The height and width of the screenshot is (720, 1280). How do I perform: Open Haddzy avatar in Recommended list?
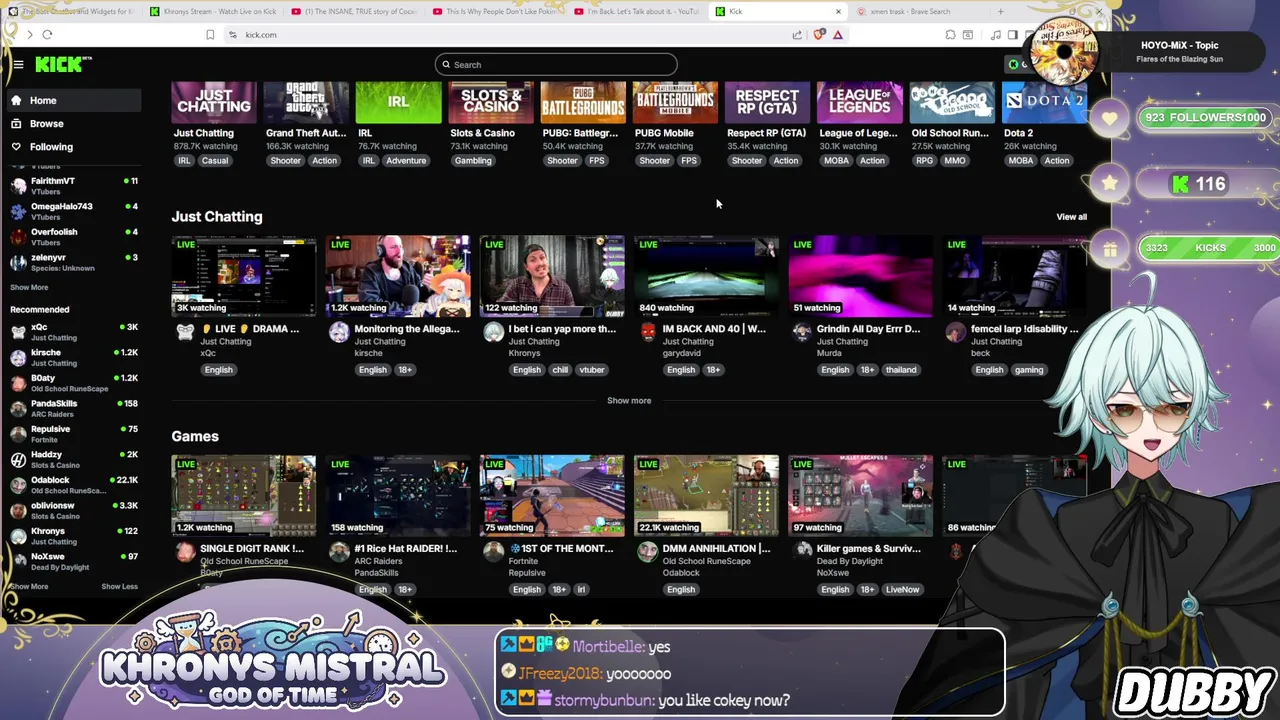click(x=18, y=459)
